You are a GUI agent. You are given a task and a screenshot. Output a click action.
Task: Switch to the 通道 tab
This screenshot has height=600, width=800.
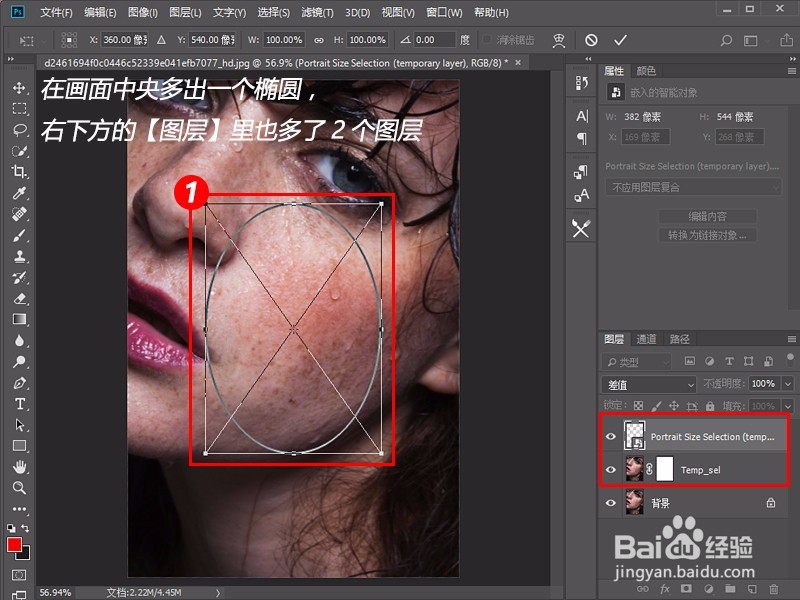pos(646,339)
